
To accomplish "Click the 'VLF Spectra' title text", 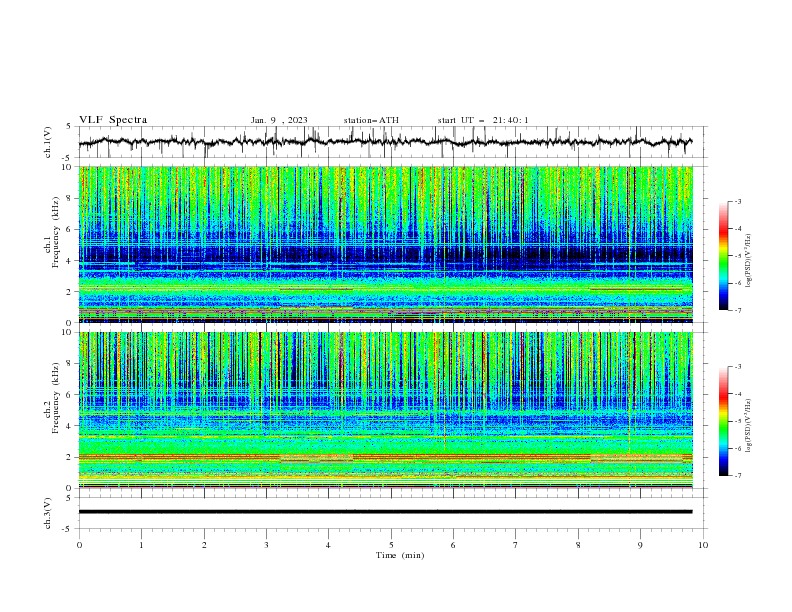I will pyautogui.click(x=113, y=120).
